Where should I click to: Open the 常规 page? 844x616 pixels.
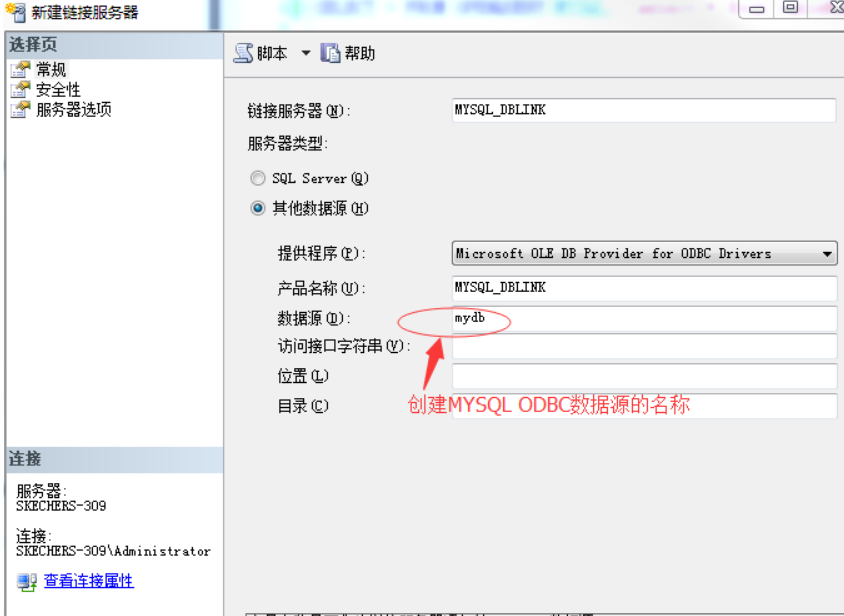51,69
